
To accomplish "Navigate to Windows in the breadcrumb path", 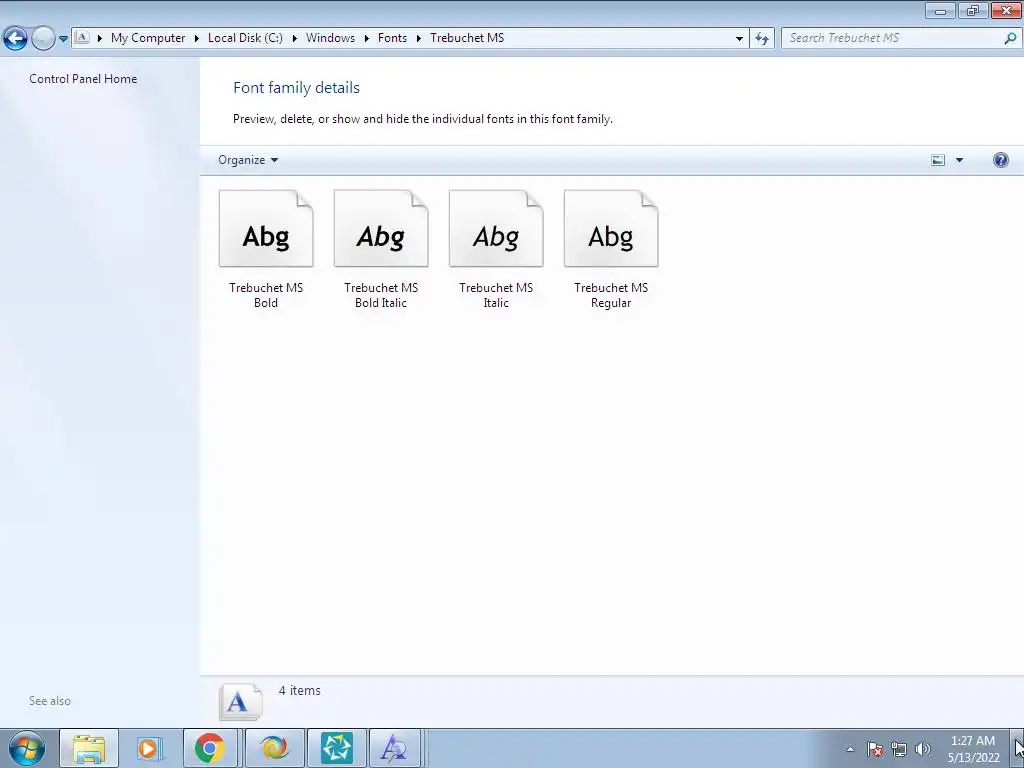I will (x=330, y=38).
